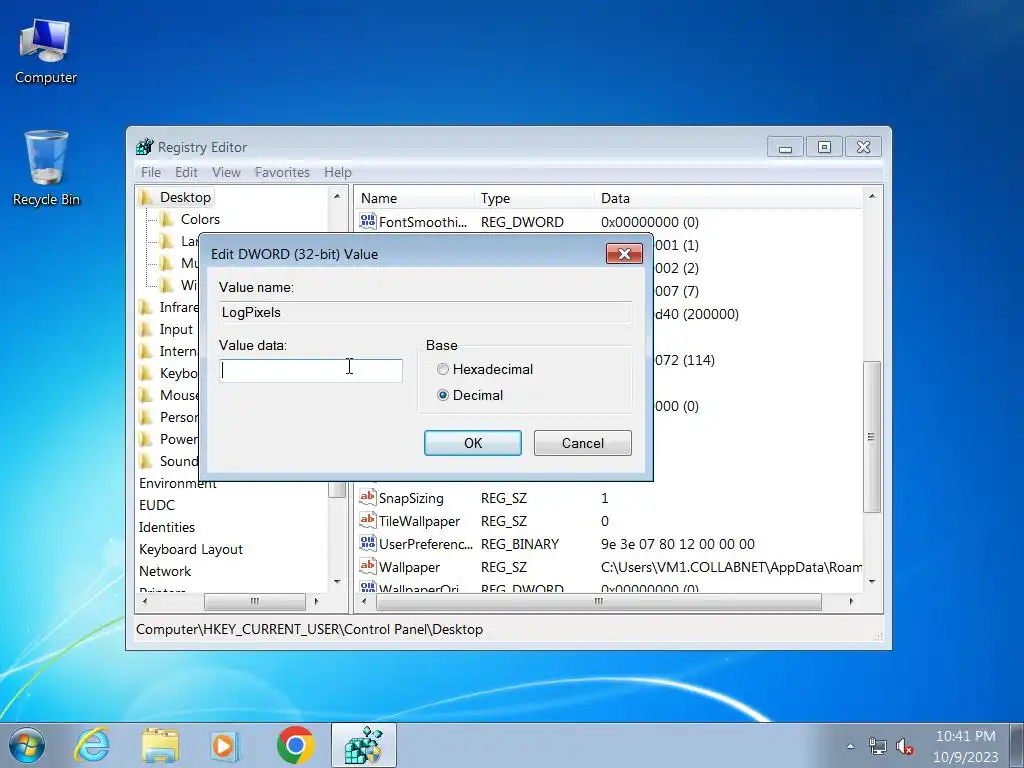
Task: Open the Recycle Bin desktop icon
Action: point(46,168)
